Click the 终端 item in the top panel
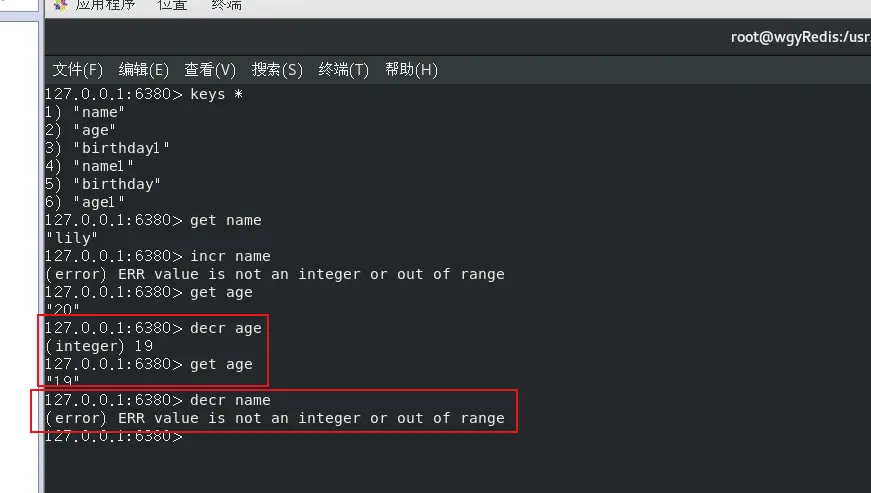The image size is (871, 493). coord(226,5)
